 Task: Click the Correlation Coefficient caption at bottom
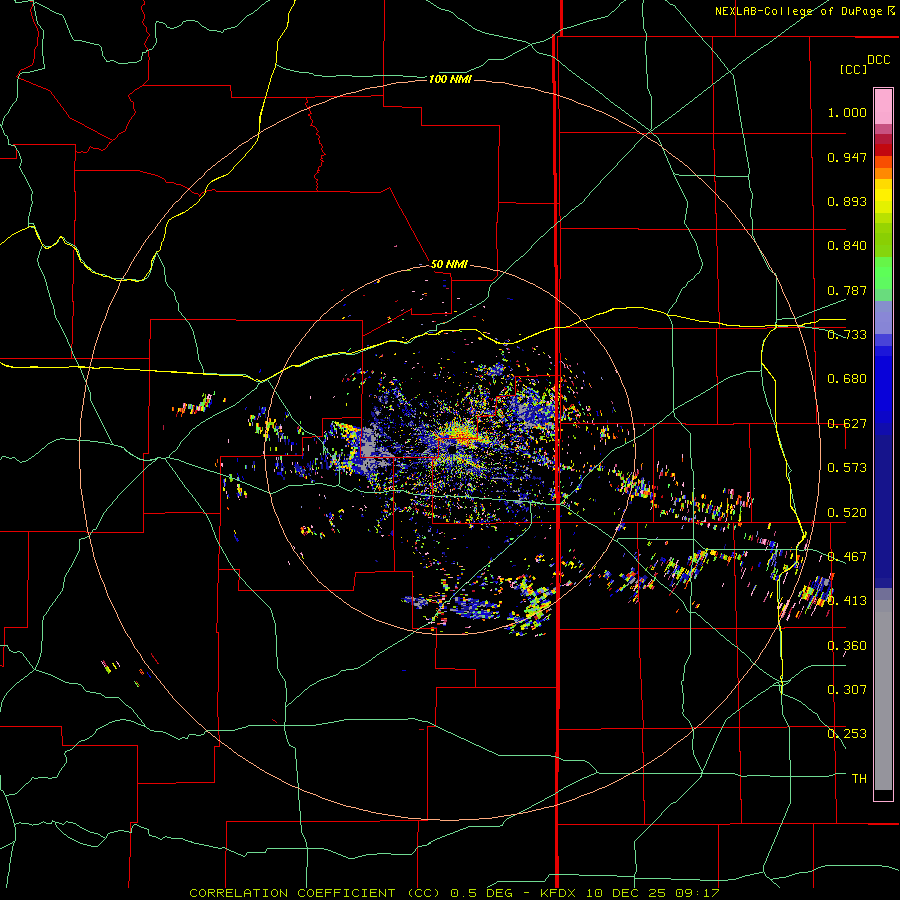point(454,893)
